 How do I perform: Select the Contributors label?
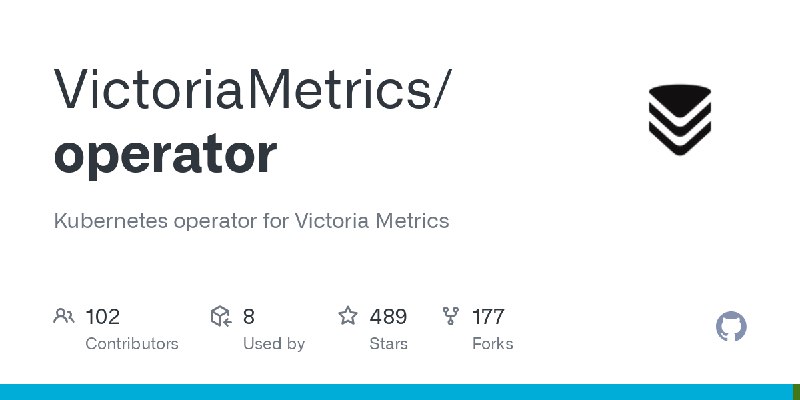(x=132, y=343)
